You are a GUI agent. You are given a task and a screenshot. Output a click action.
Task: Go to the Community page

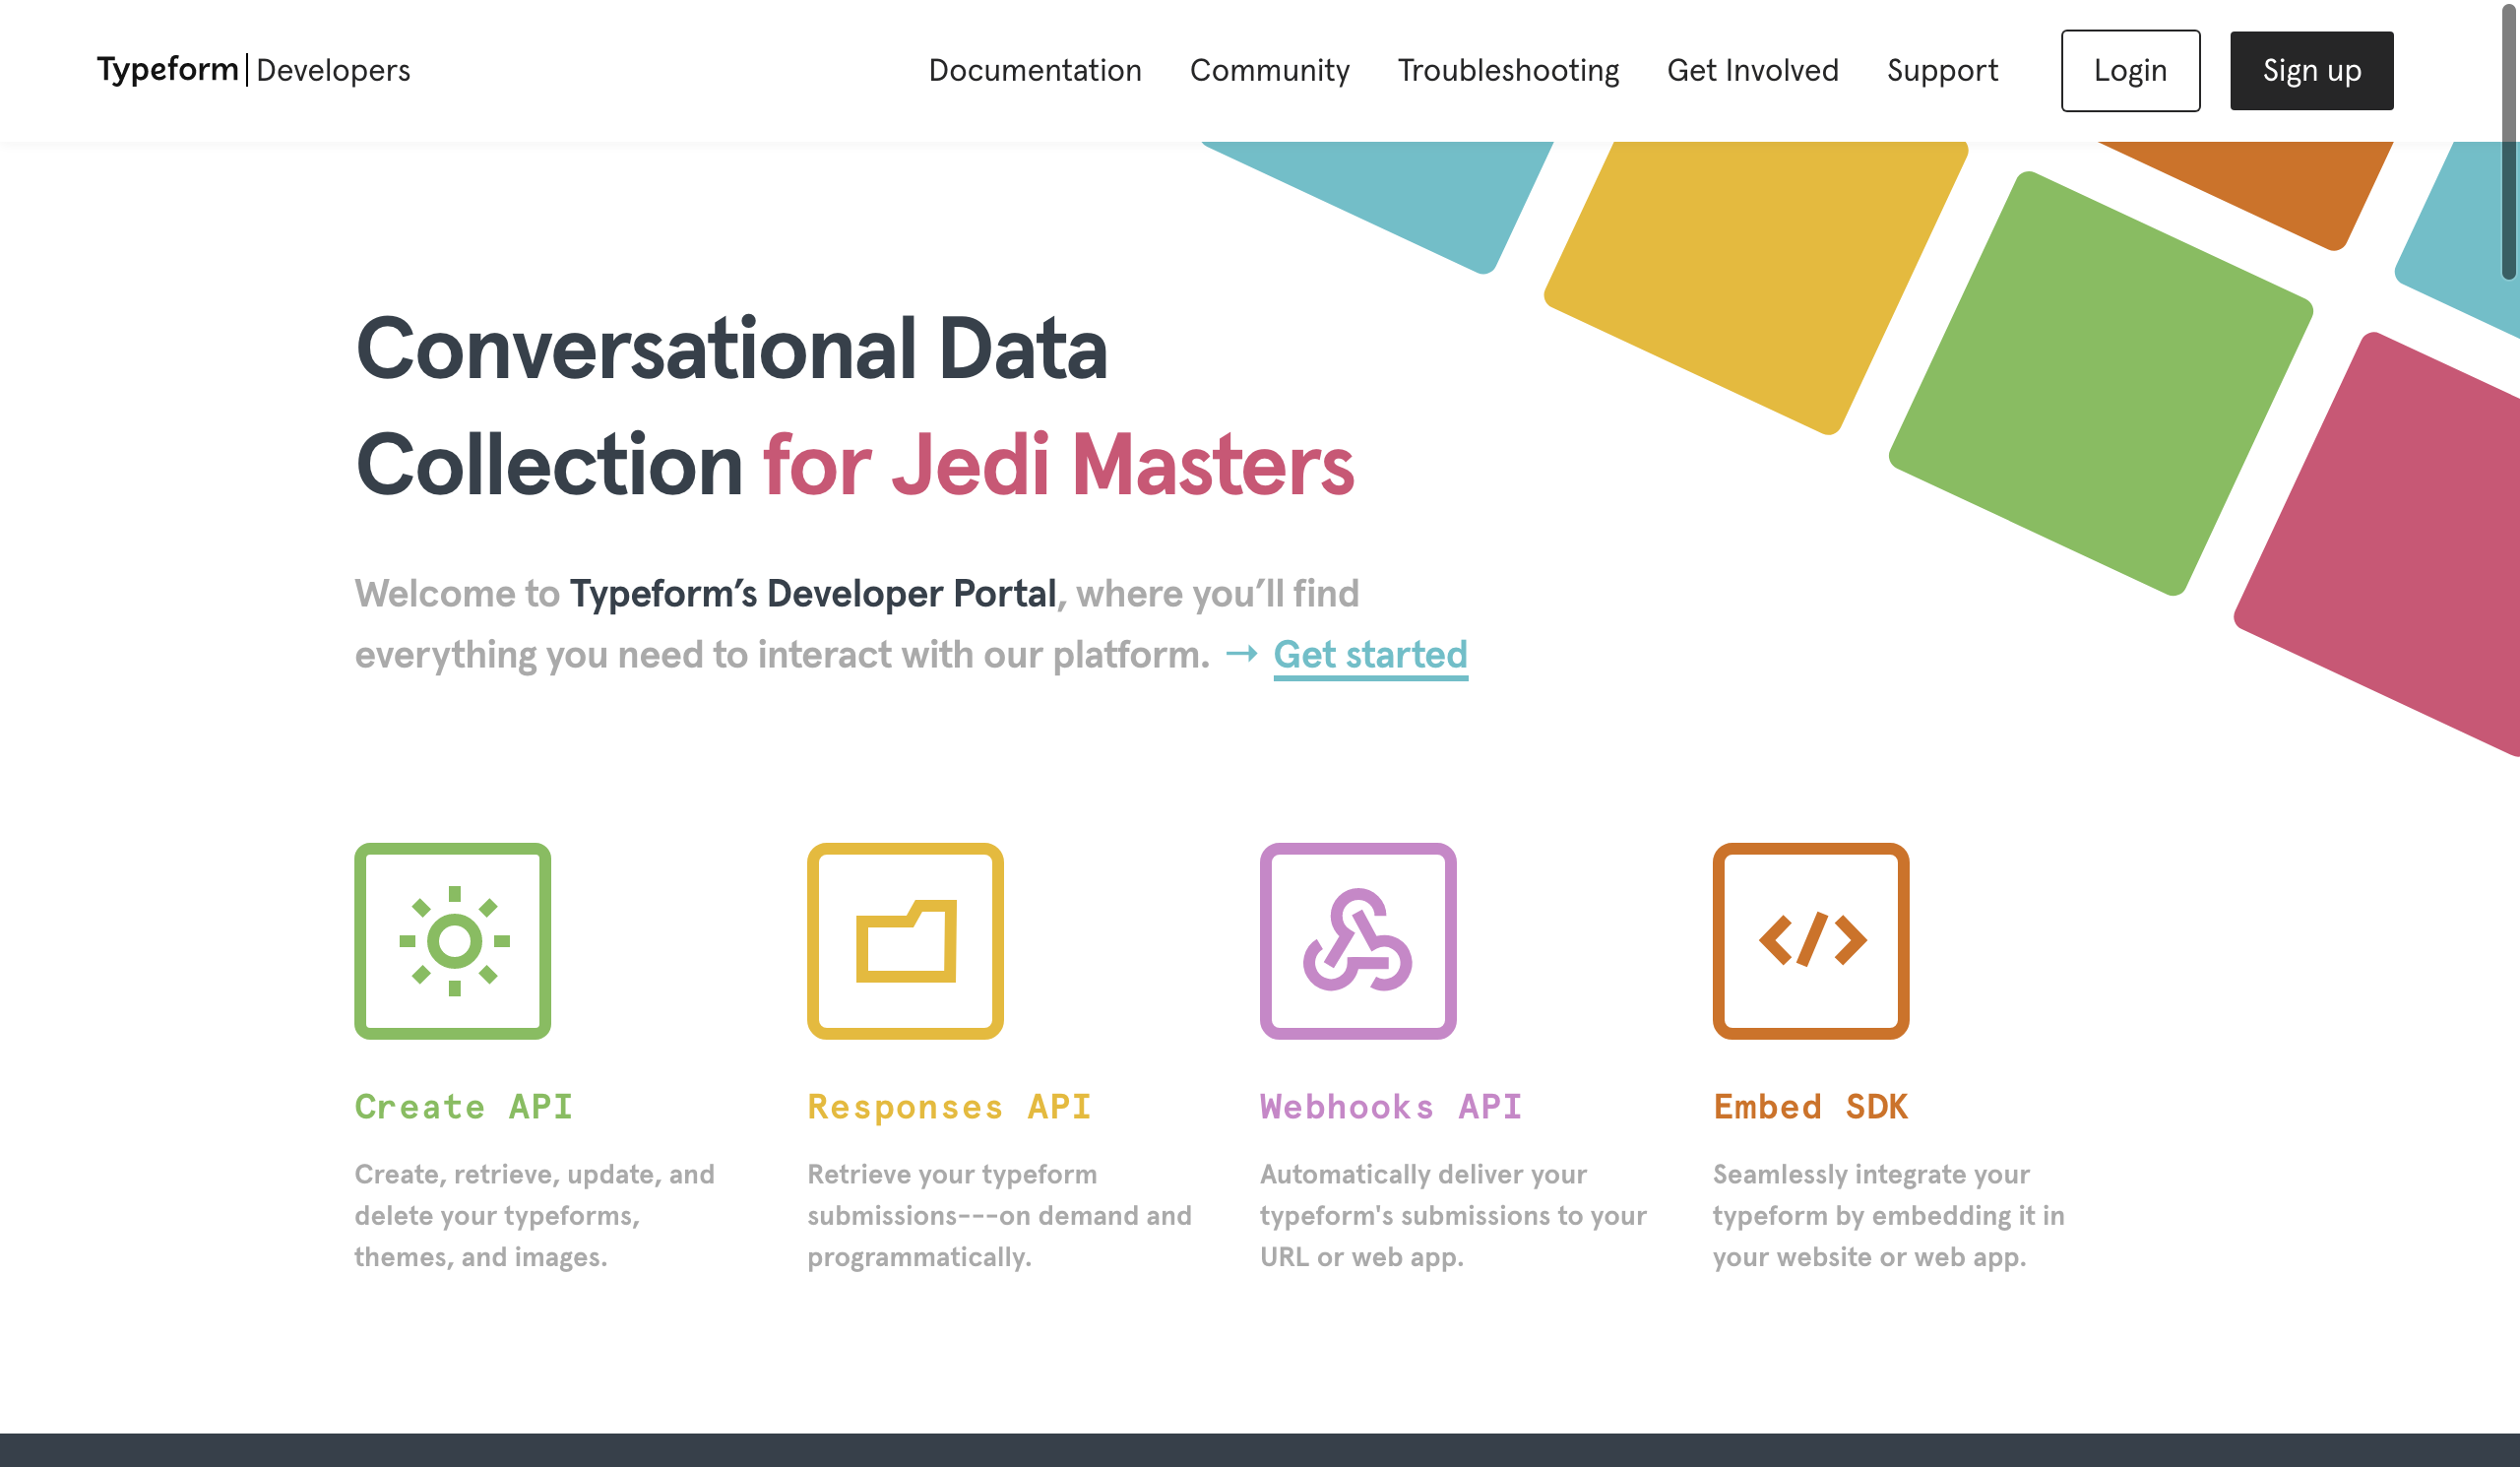(1269, 70)
